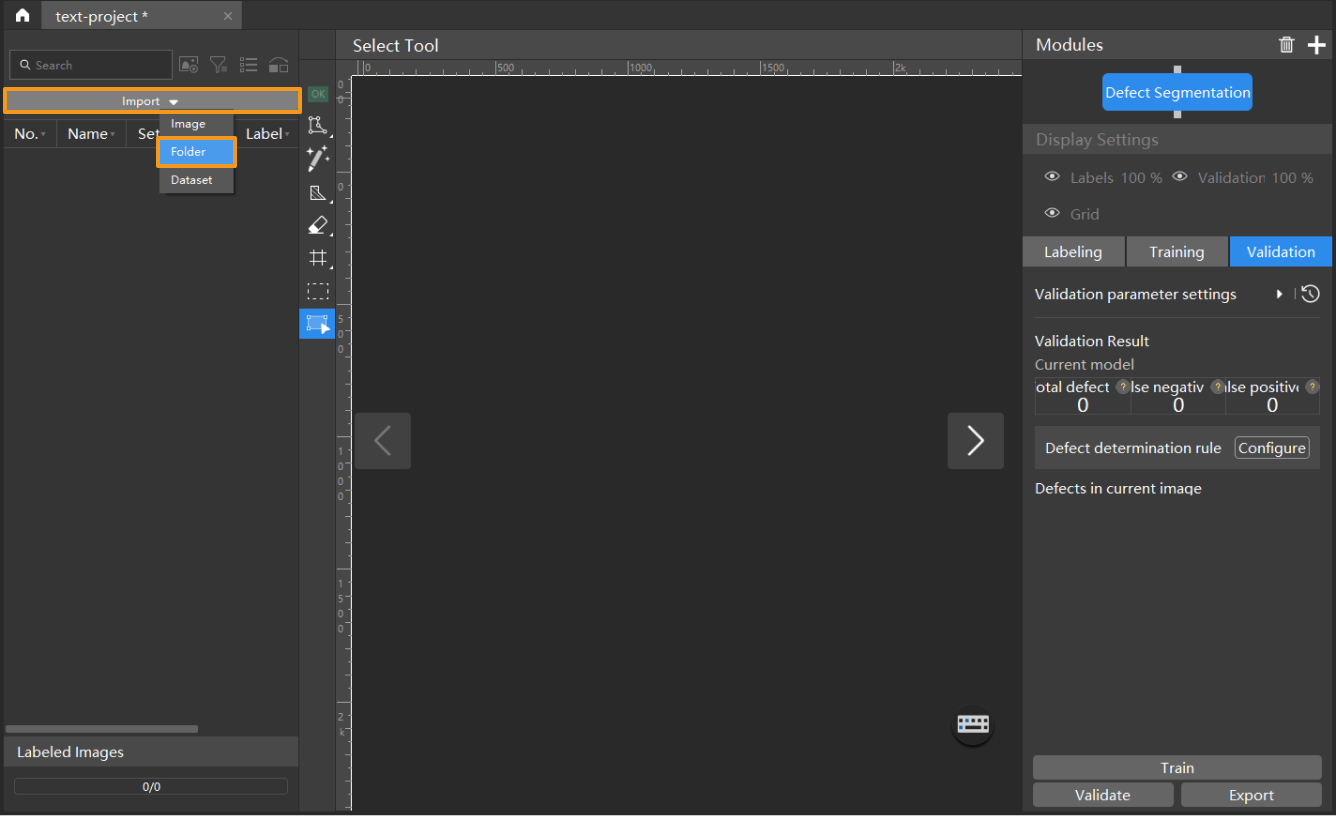
Task: Select the grid cutting tool
Action: pos(318,258)
